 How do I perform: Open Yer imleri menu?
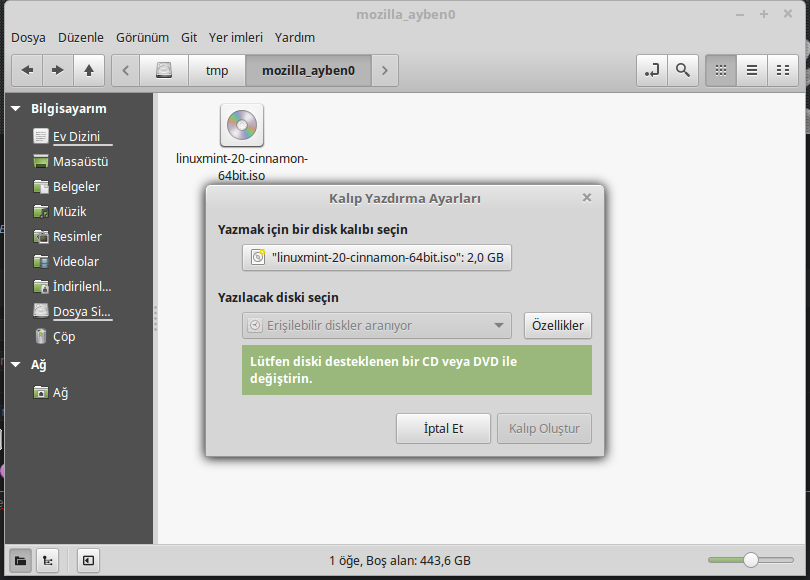click(236, 38)
